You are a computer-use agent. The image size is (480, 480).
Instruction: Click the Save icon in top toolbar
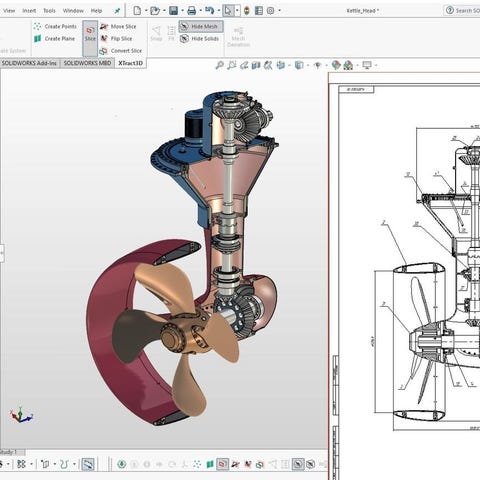173,11
